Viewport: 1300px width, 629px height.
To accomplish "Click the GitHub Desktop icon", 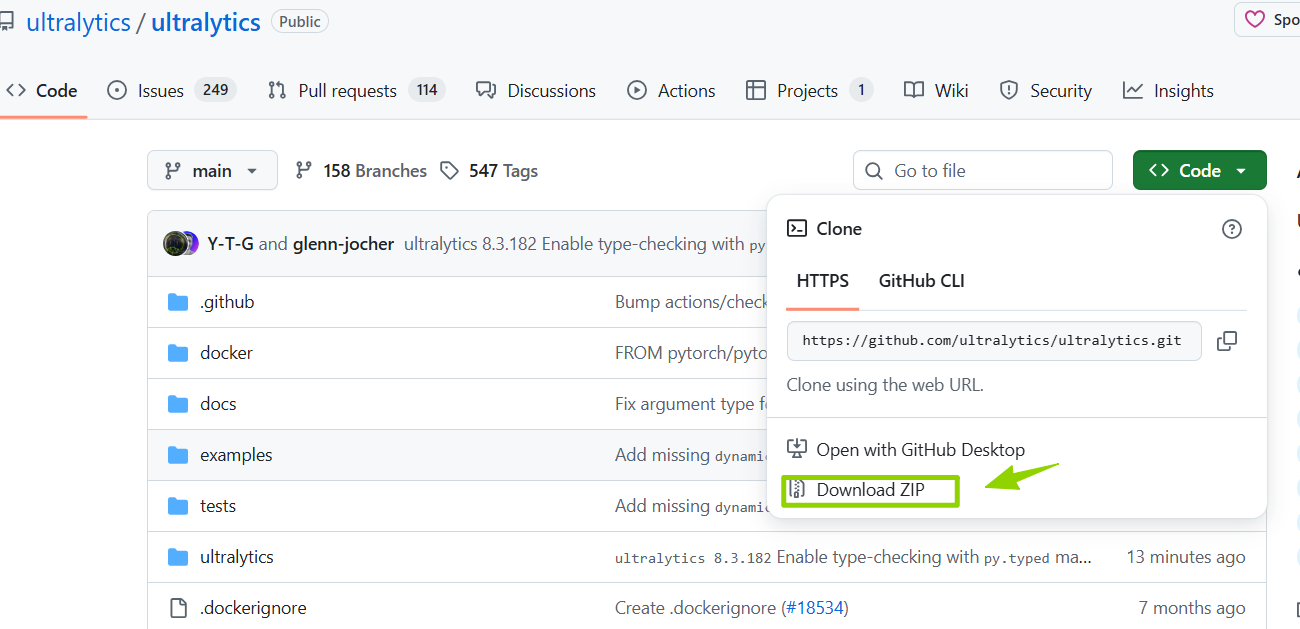I will coord(797,450).
